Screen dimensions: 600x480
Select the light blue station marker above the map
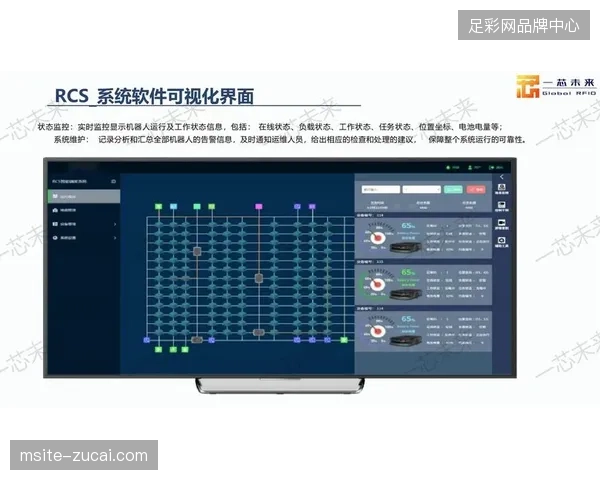click(x=173, y=207)
